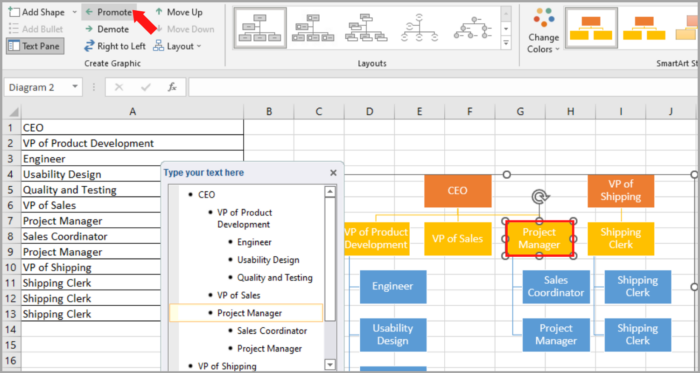
Task: Click the Select All corner triangle
Action: [13, 112]
